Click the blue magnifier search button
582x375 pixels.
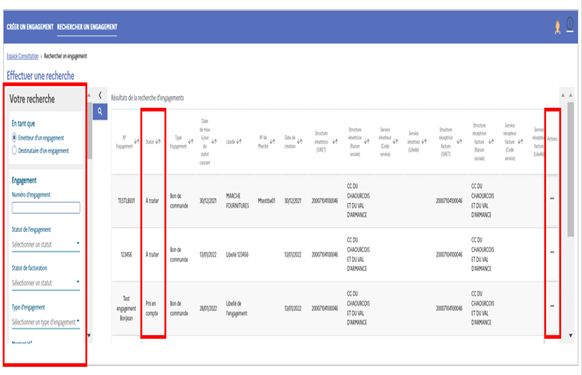point(100,112)
